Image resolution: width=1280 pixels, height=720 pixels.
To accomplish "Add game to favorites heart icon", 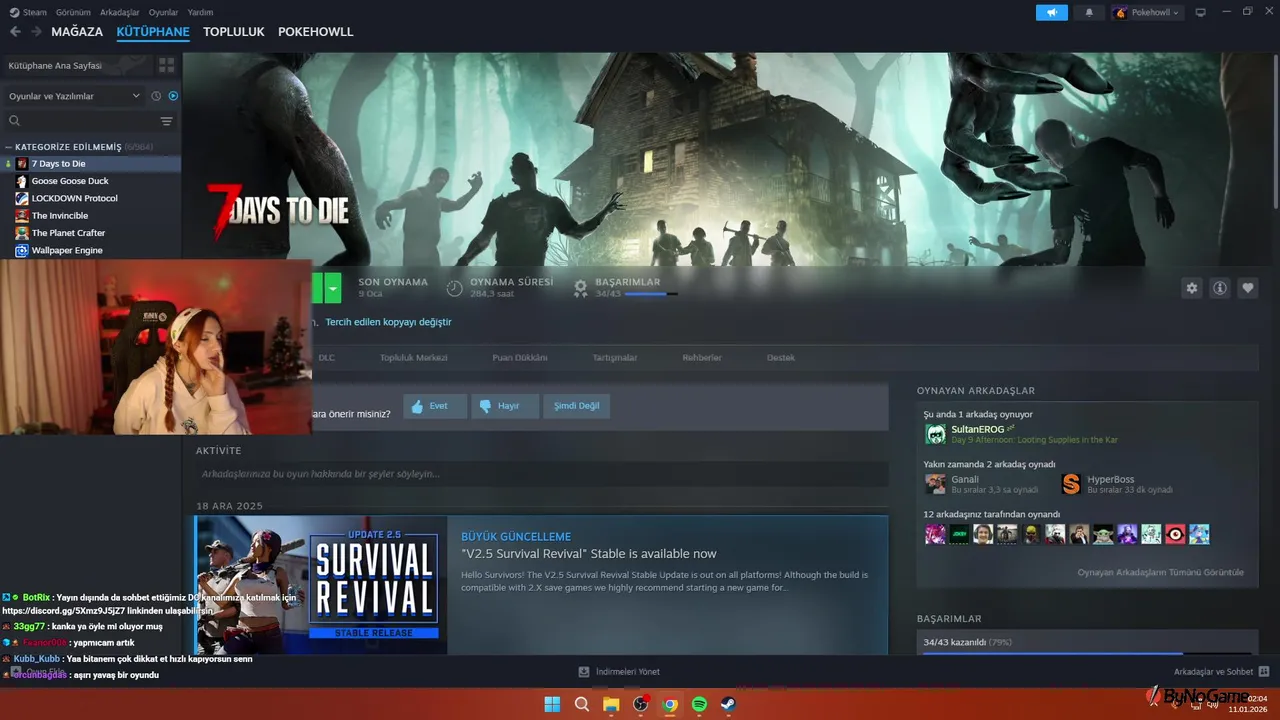I will pos(1247,288).
